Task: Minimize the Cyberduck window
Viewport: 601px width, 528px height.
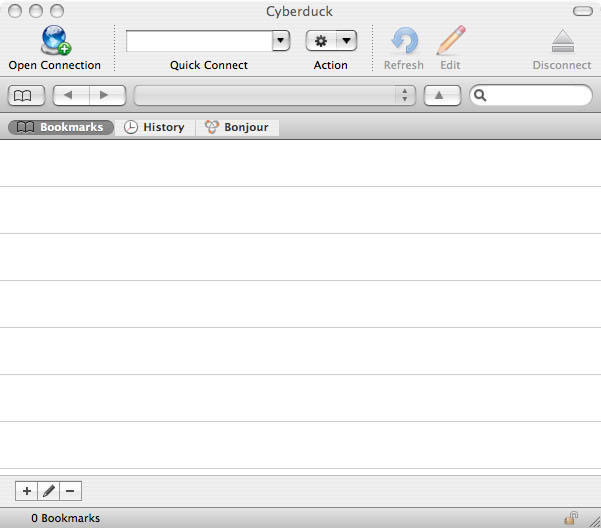Action: pos(36,11)
